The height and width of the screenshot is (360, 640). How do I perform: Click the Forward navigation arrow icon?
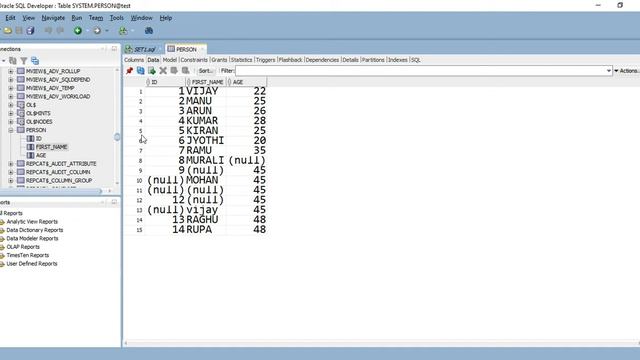tap(97, 31)
